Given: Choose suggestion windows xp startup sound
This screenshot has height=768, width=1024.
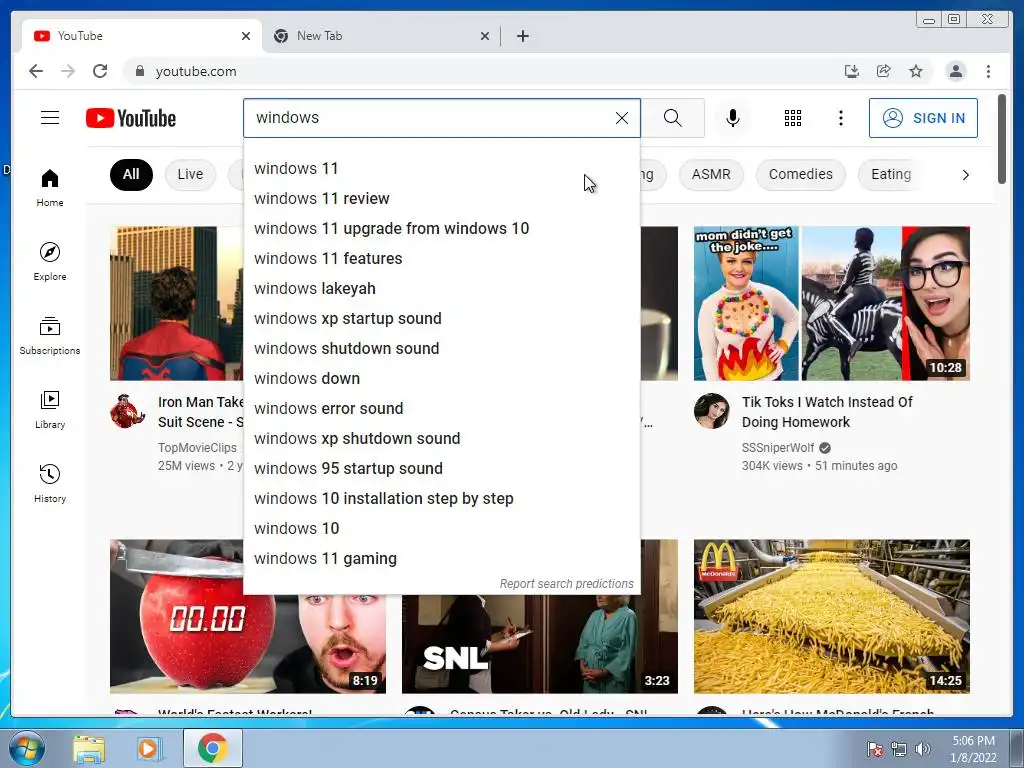Looking at the screenshot, I should tap(441, 319).
